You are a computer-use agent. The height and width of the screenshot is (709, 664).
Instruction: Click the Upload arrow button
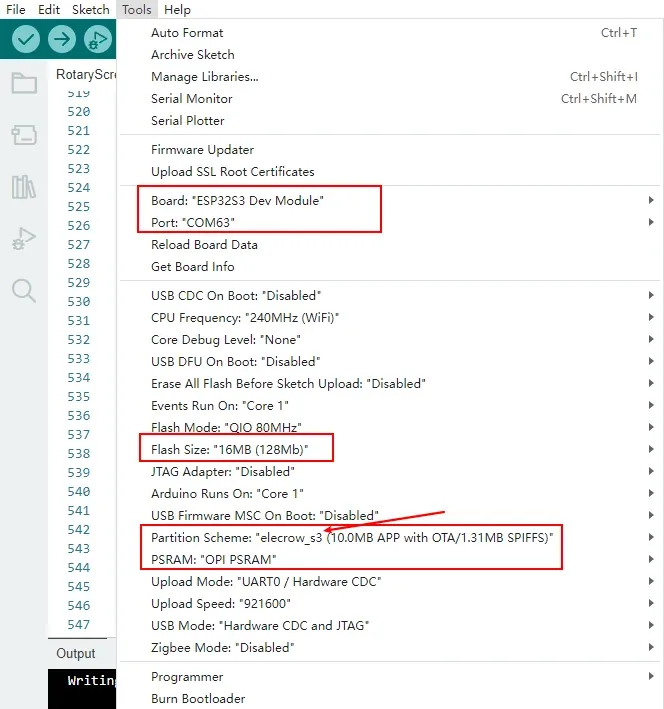62,39
